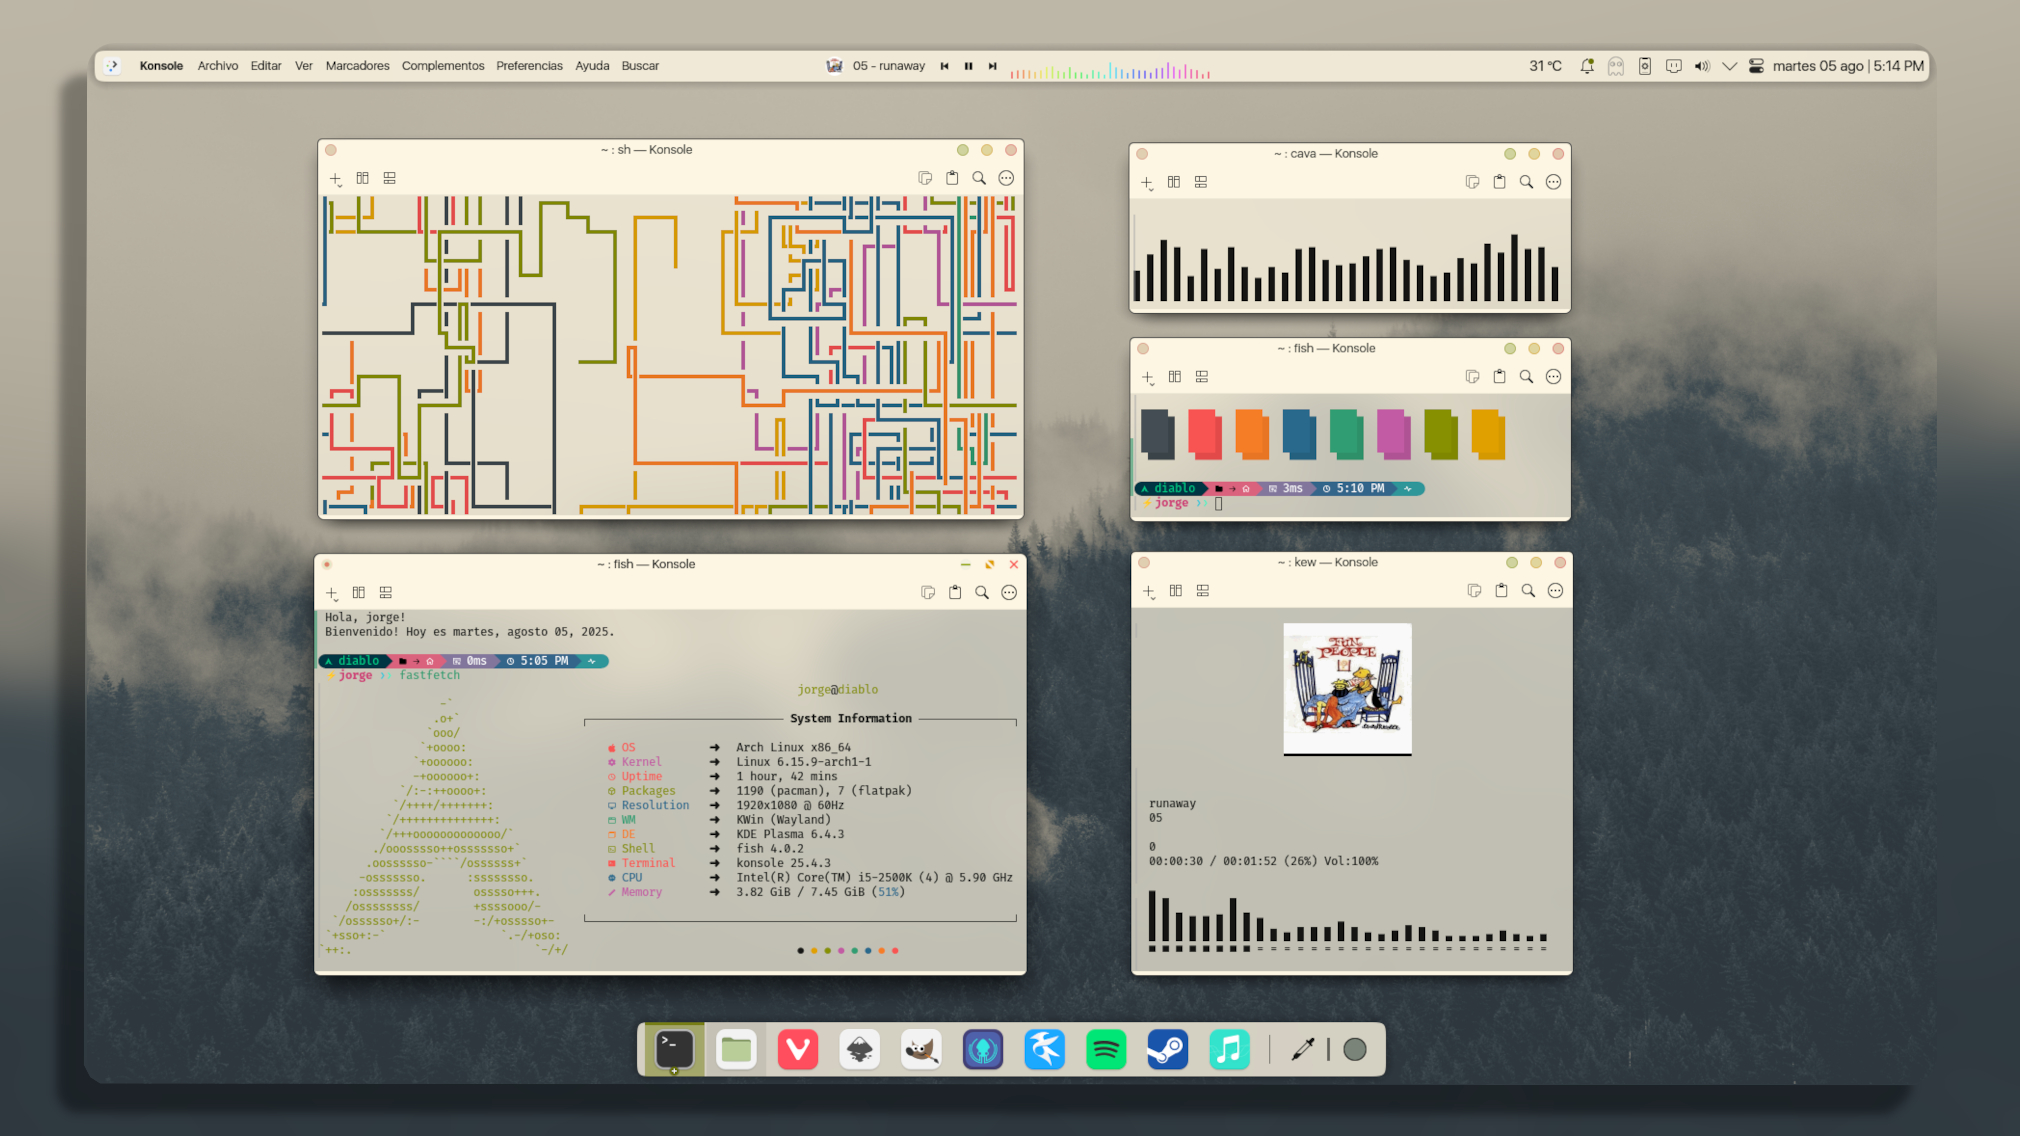The image size is (2020, 1136).
Task: Open more-options menu in fastfetch fish window
Action: click(x=1009, y=593)
